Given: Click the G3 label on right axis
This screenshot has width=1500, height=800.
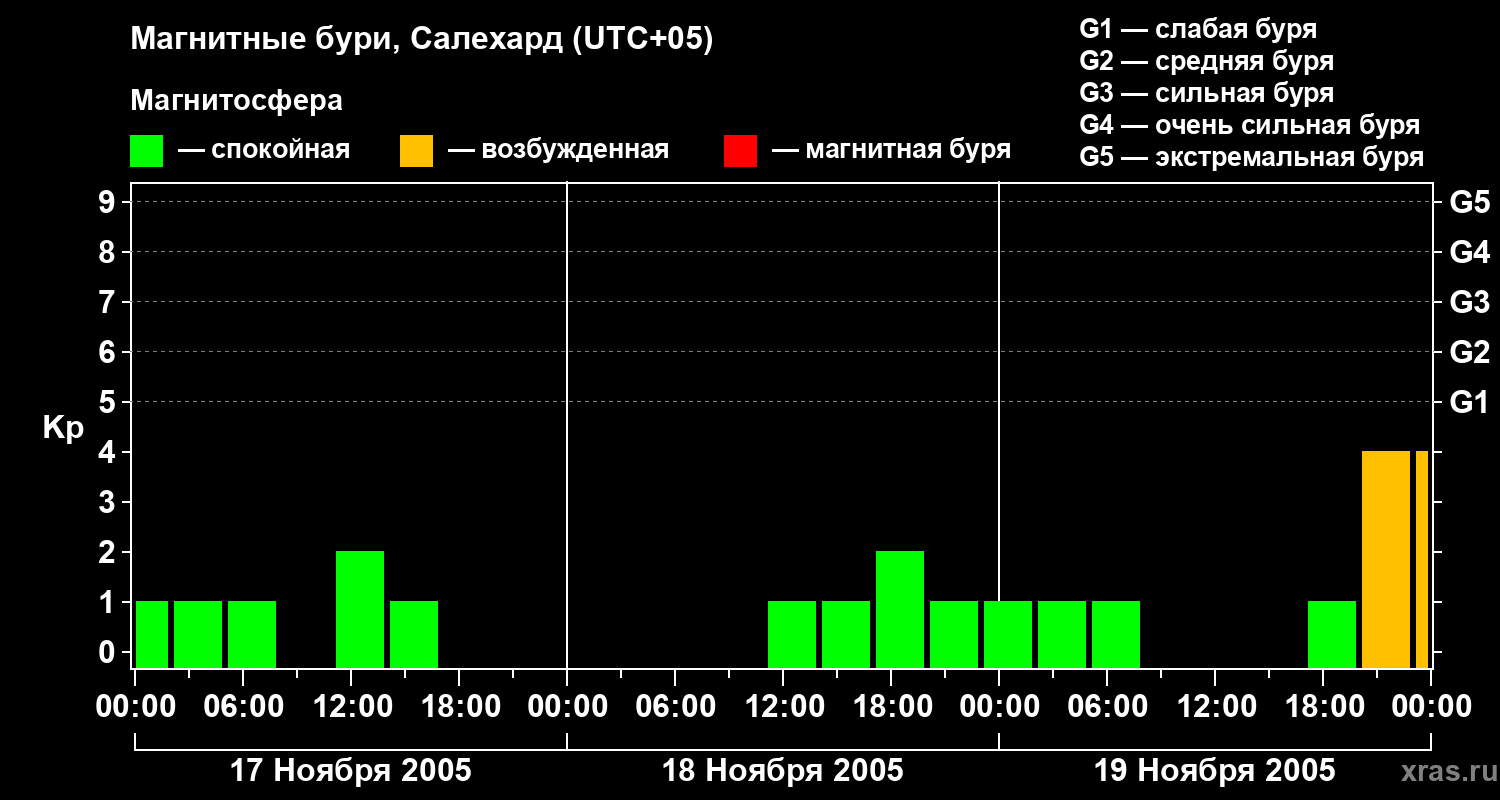Looking at the screenshot, I should pos(1470,303).
